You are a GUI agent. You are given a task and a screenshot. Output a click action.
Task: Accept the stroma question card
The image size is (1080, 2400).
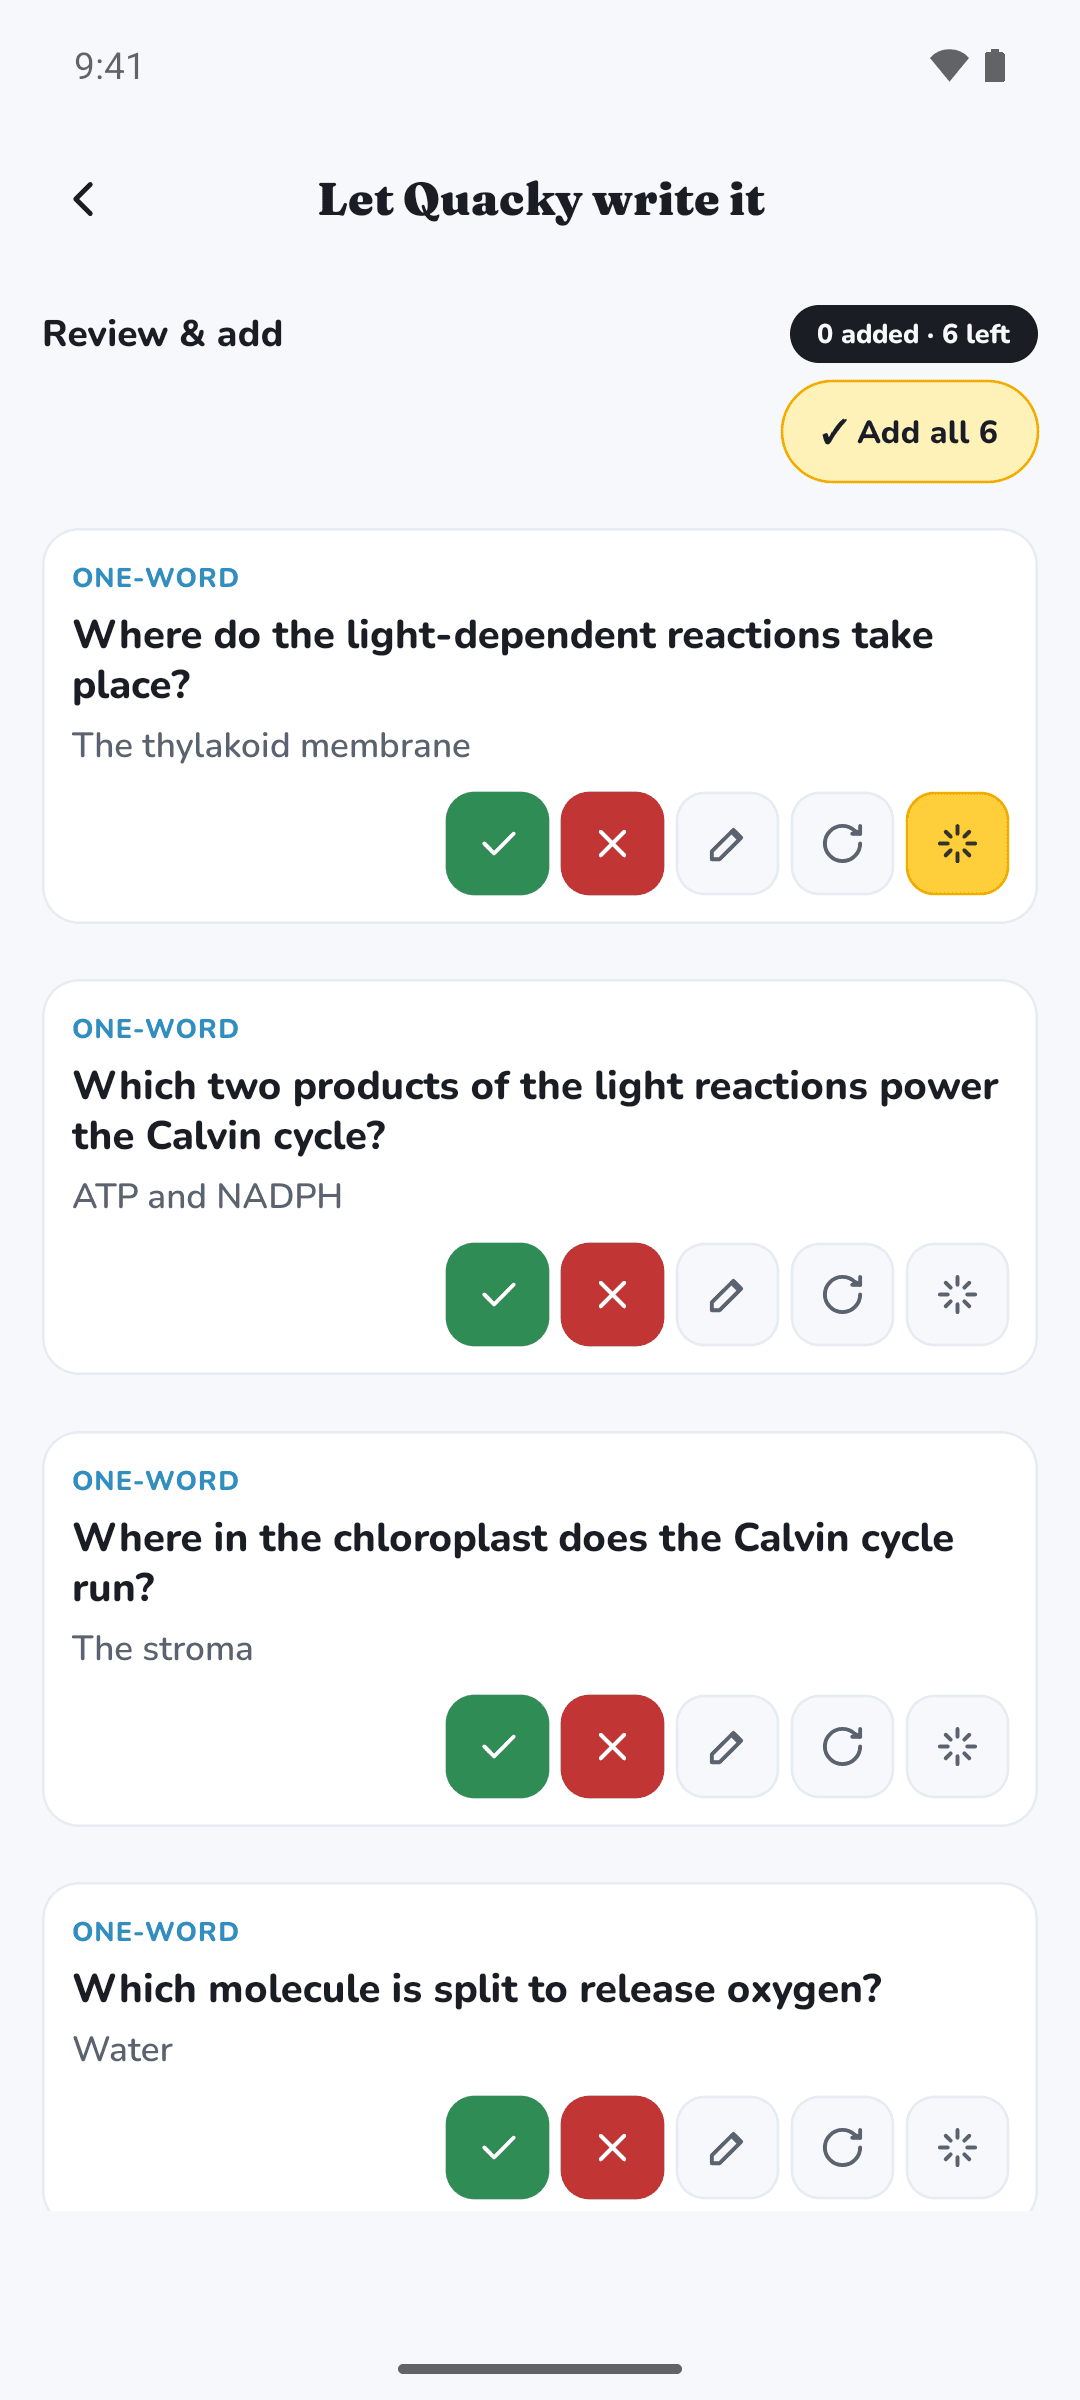pos(498,1747)
